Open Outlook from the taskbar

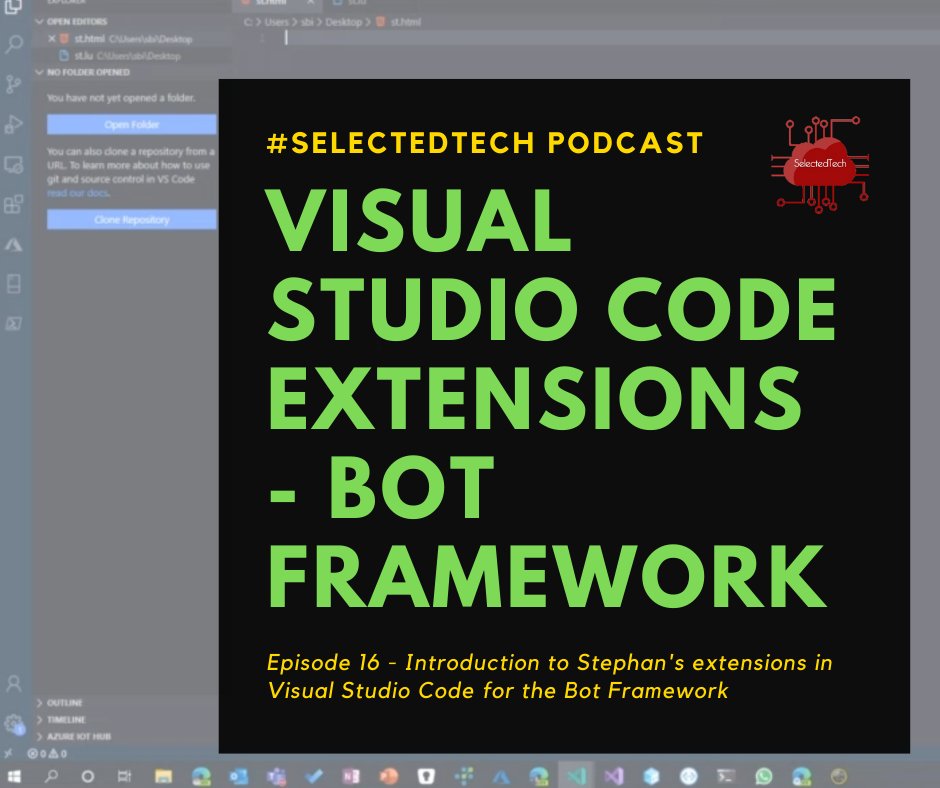(239, 776)
